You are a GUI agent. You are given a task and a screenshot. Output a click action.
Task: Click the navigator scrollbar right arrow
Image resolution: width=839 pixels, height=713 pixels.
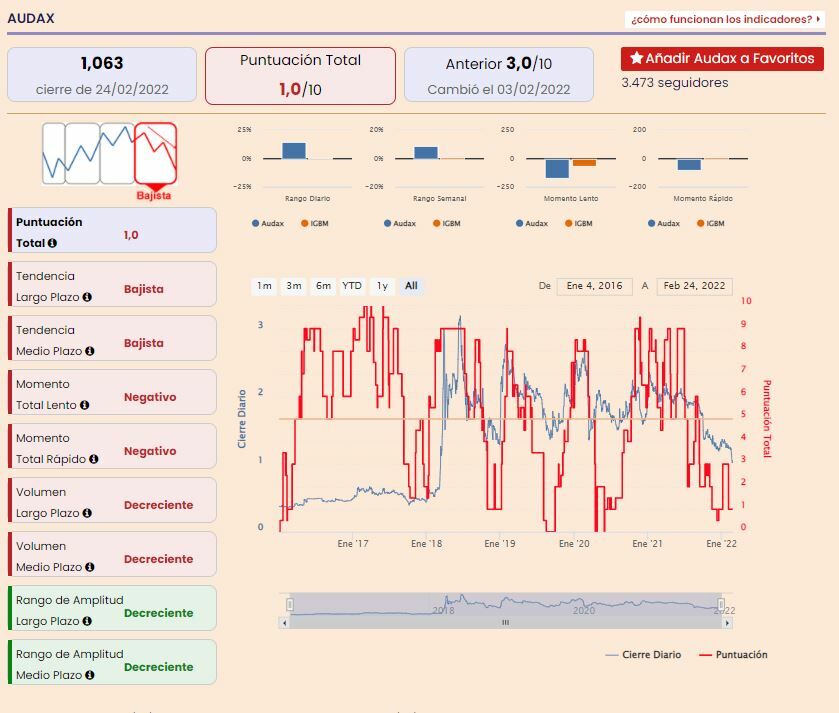(727, 623)
